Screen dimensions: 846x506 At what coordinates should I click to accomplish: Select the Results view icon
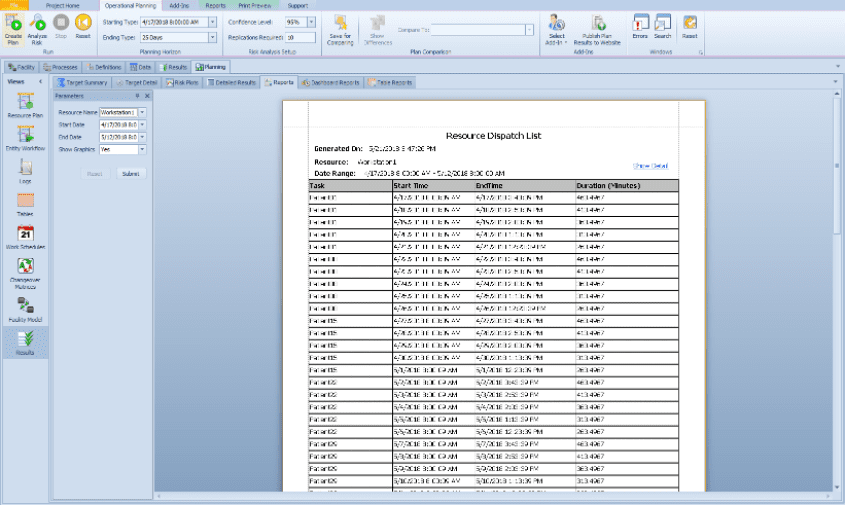[25, 343]
